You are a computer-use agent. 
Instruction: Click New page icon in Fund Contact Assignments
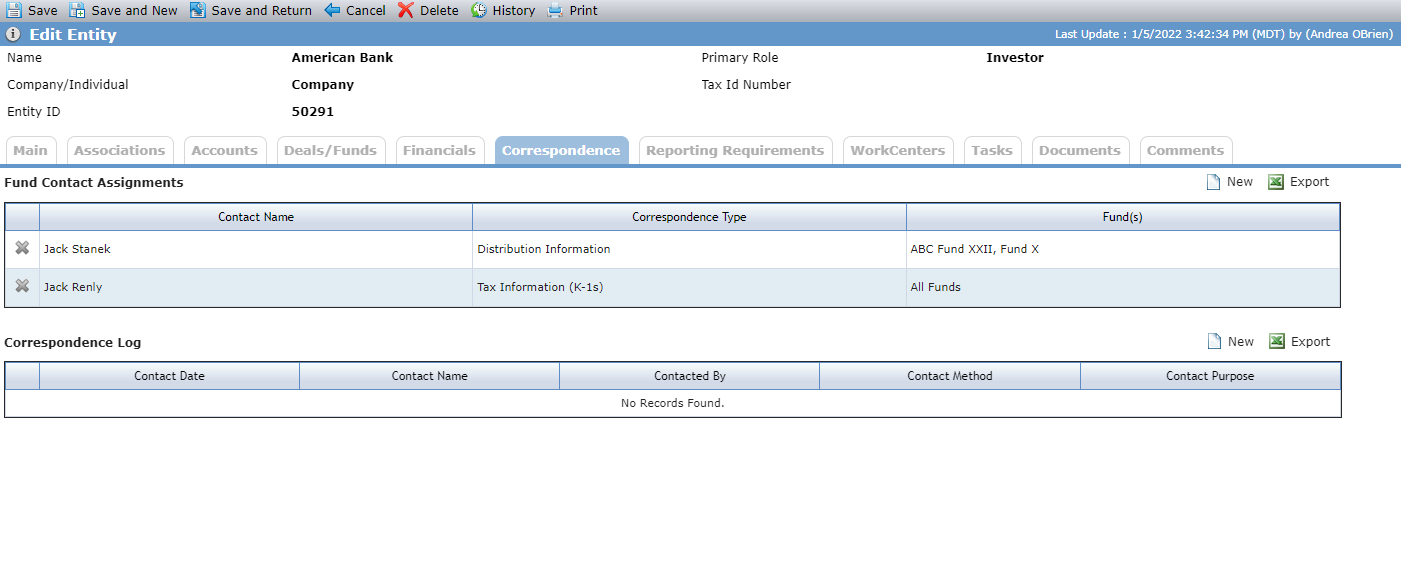point(1214,182)
